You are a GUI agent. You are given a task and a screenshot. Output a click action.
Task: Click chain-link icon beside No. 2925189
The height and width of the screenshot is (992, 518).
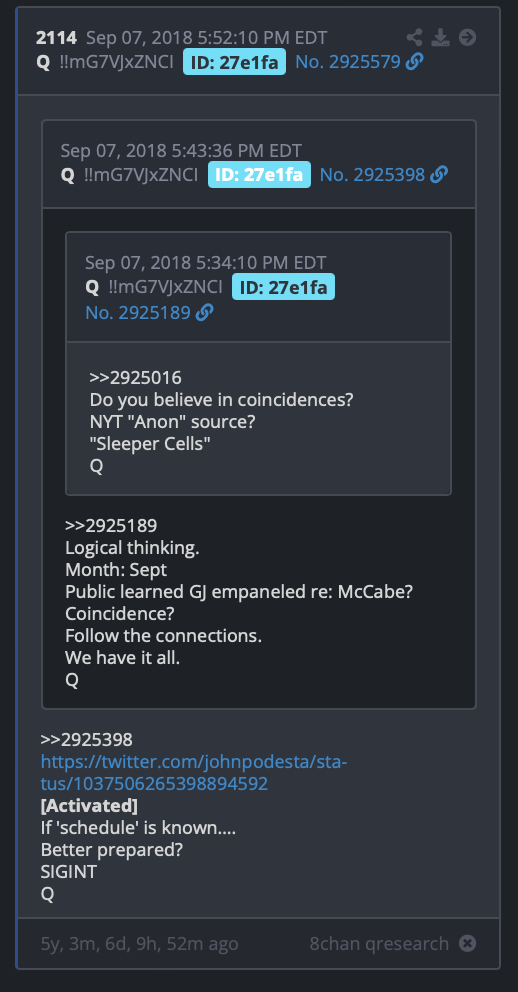[x=204, y=312]
